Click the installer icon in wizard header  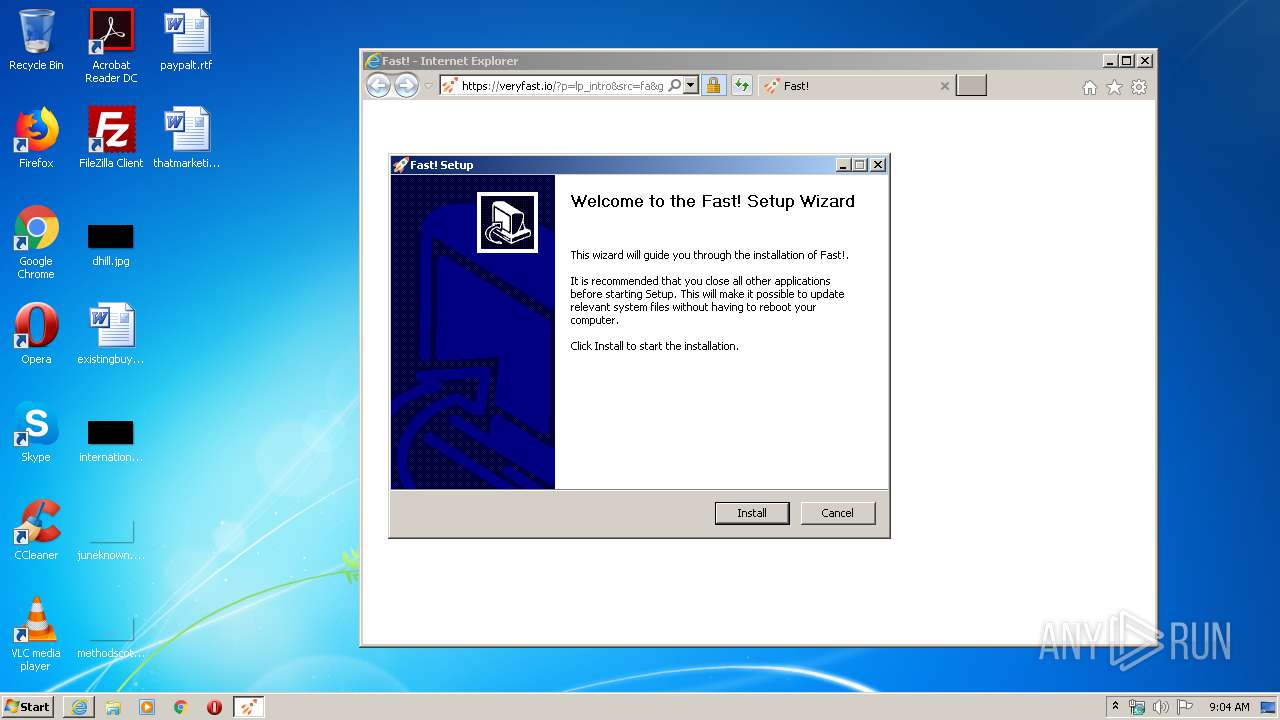(x=507, y=222)
